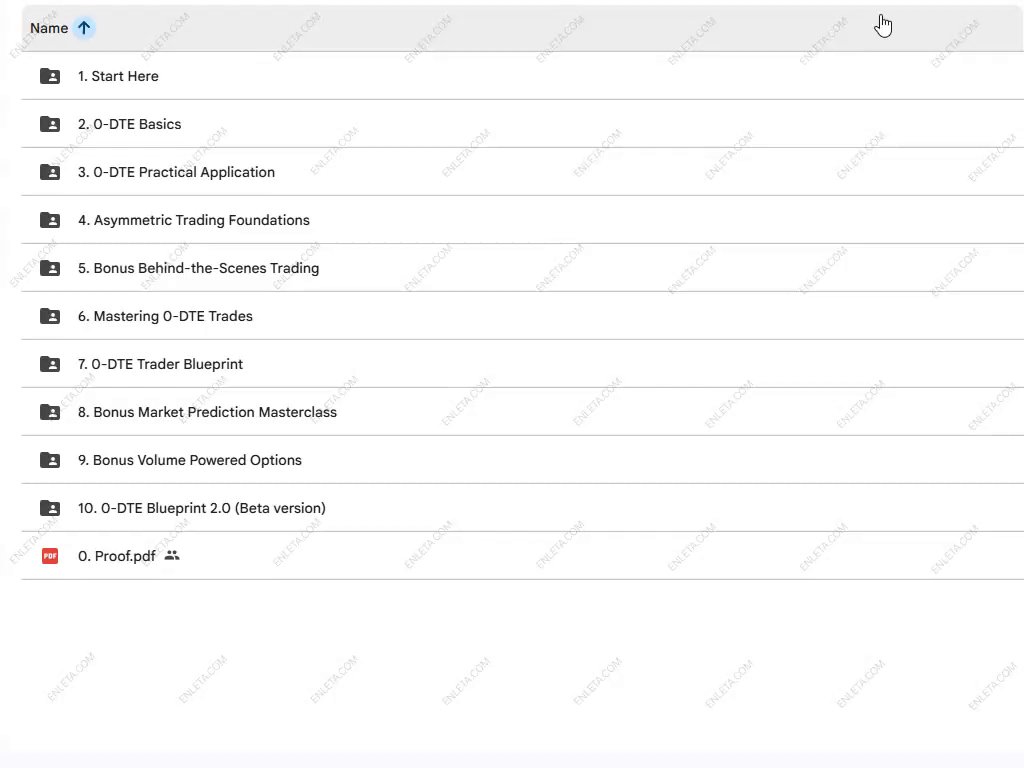Viewport: 1024px width, 768px height.
Task: Open the 7. 0-DTE Trader Blueprint folder
Action: [160, 364]
